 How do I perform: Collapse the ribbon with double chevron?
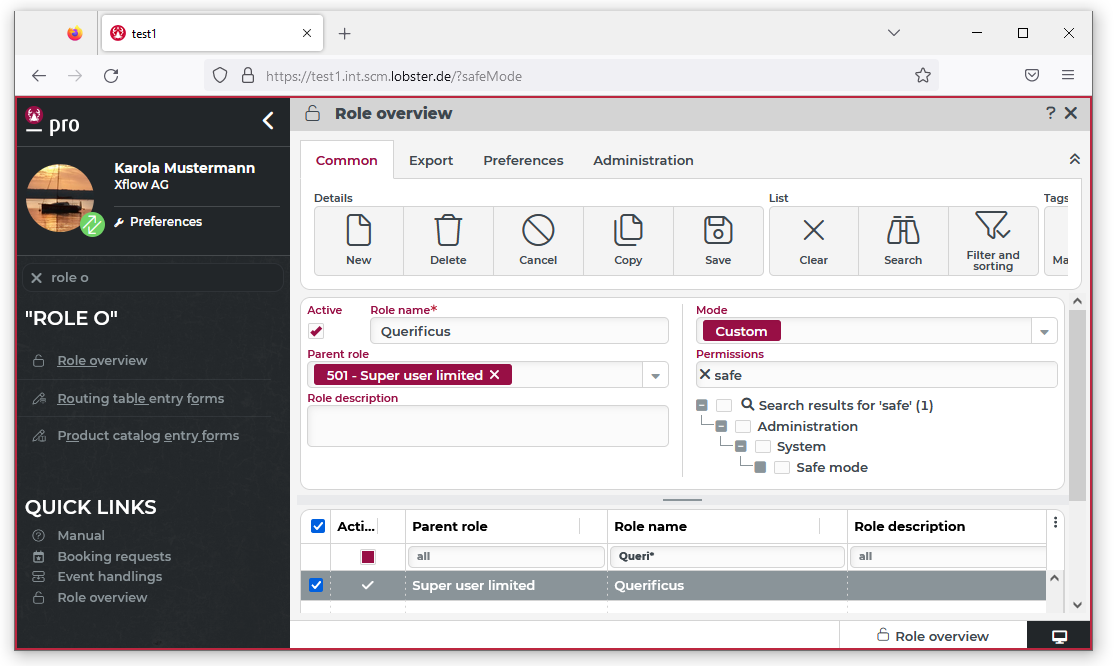tap(1074, 159)
